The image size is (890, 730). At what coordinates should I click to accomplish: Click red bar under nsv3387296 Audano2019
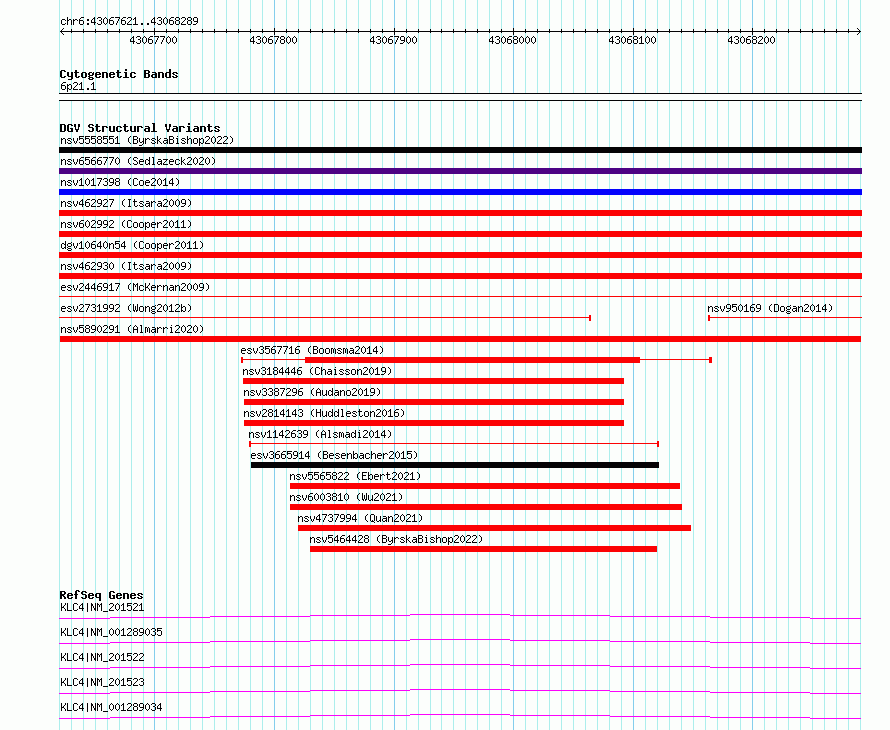click(434, 402)
